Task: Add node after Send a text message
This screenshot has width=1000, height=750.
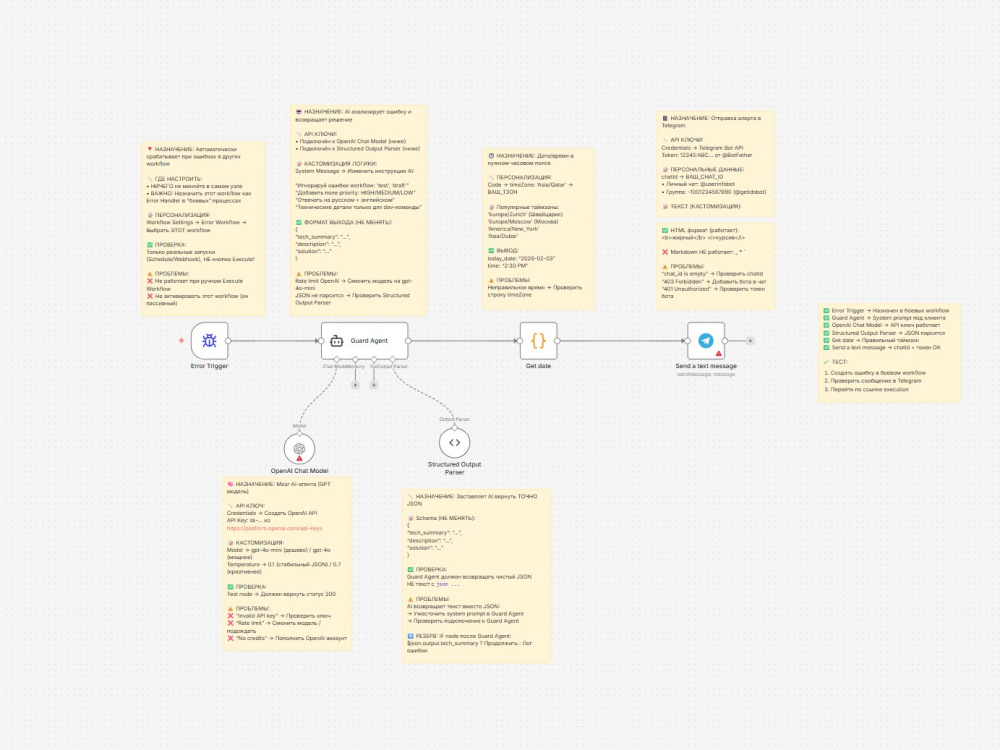Action: 750,341
